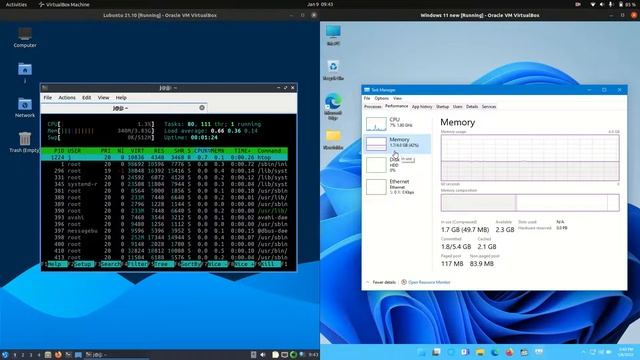Select the messagebus process row in htop

tap(164, 231)
